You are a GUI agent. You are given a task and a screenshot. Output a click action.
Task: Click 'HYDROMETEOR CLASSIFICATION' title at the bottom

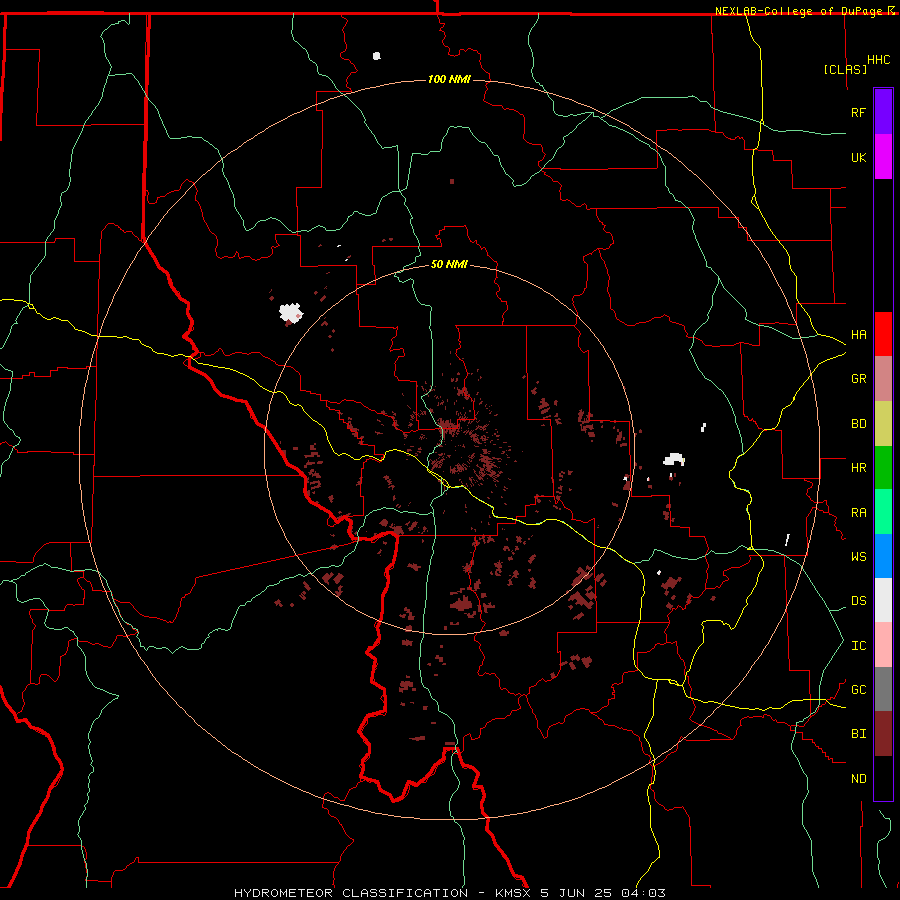tap(351, 893)
